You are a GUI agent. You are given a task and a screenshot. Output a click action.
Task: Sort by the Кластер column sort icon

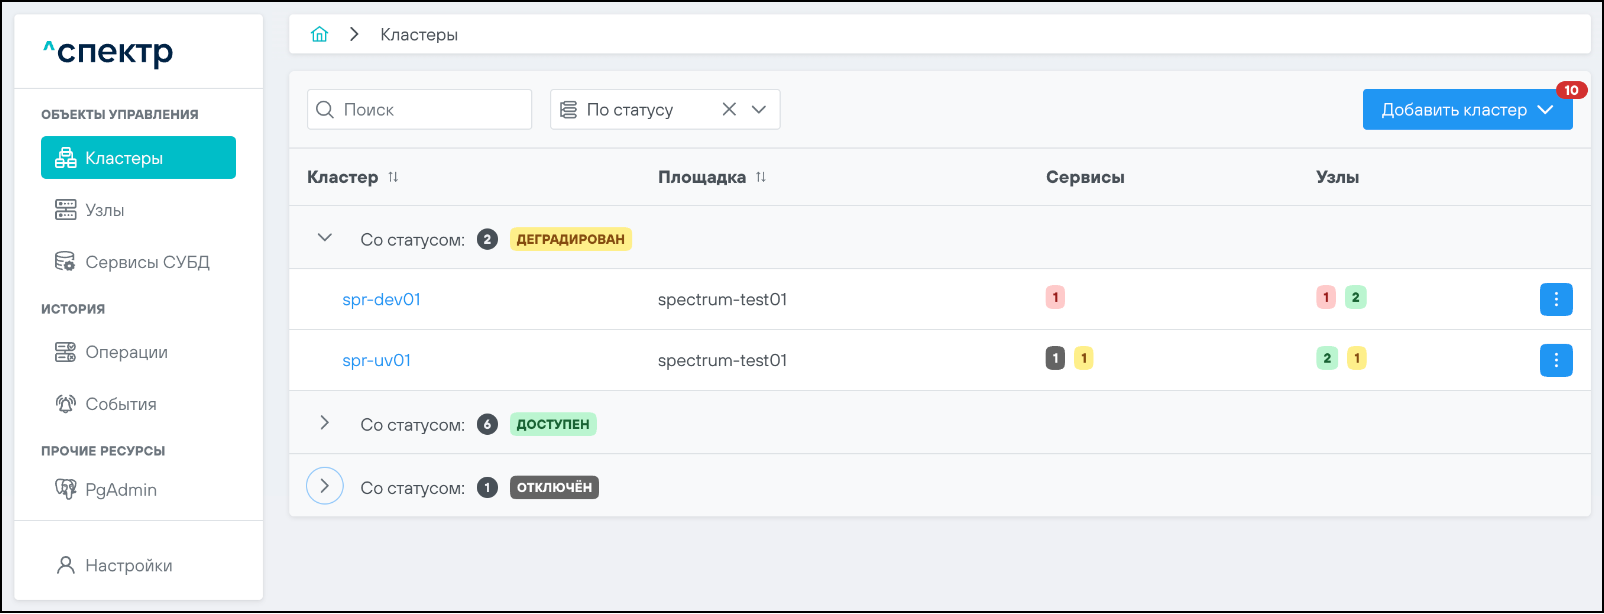click(x=393, y=177)
